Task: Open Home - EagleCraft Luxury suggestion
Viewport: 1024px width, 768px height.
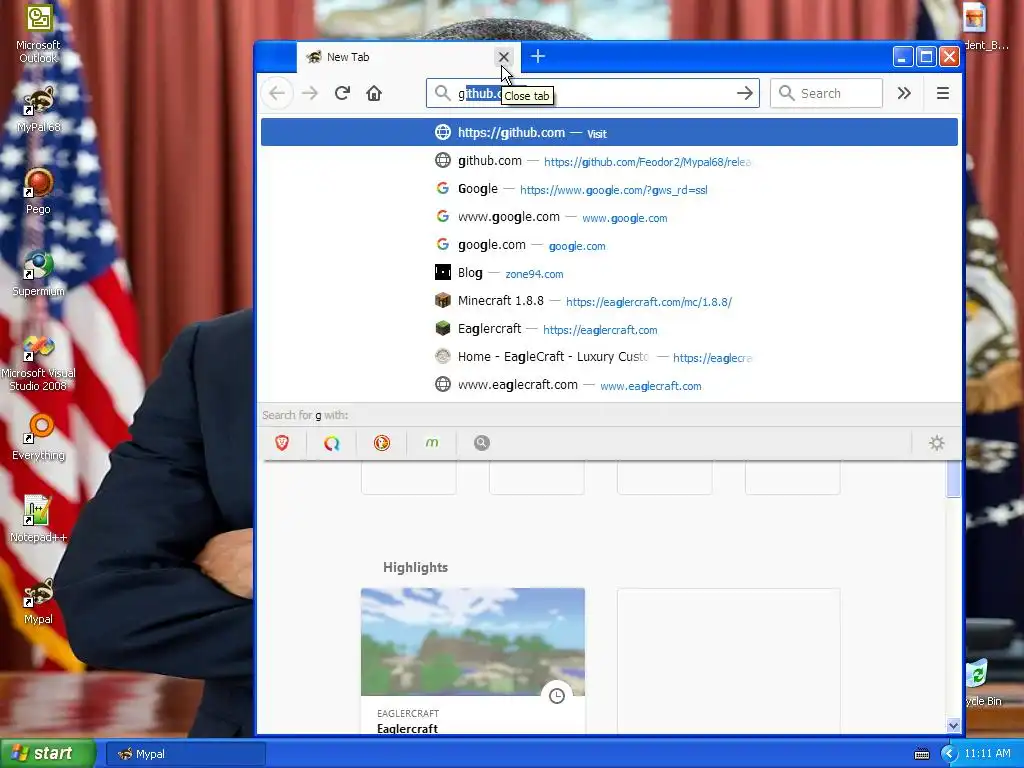Action: coord(609,357)
